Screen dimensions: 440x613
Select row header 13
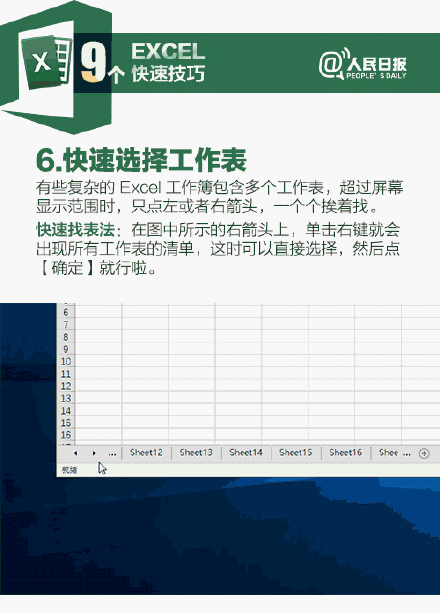coord(66,398)
